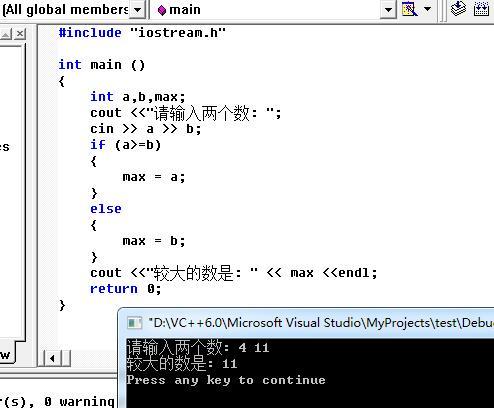494x408 pixels.
Task: Click the WizardBar actions magic wand icon
Action: [x=409, y=9]
